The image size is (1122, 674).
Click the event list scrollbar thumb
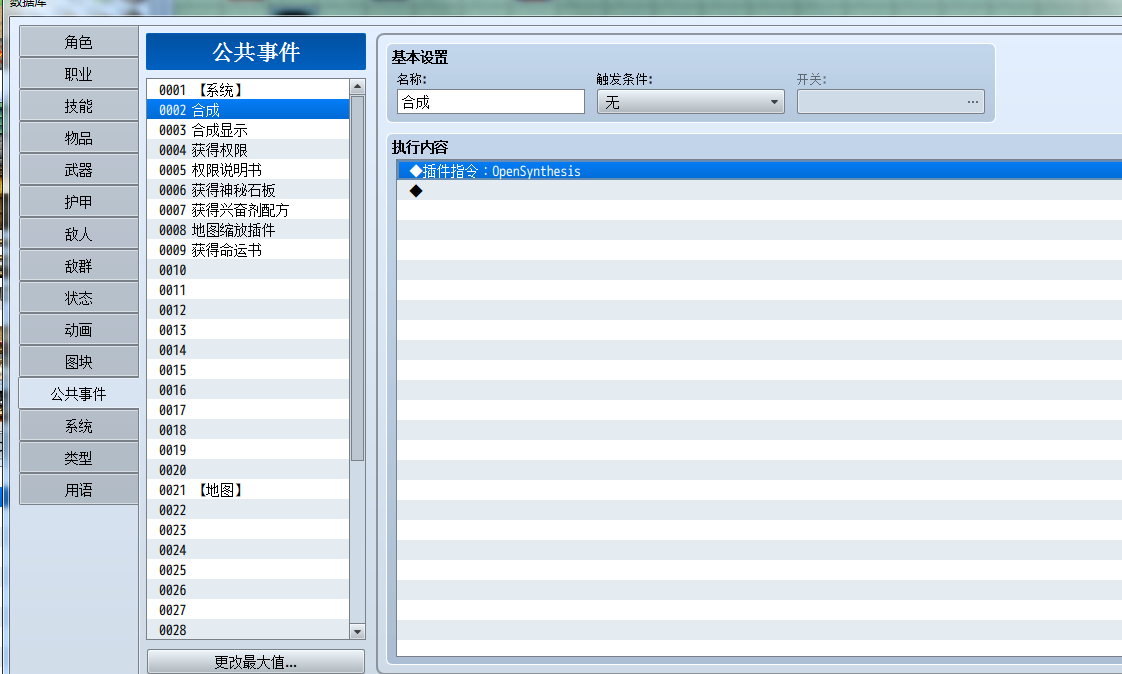(x=357, y=278)
